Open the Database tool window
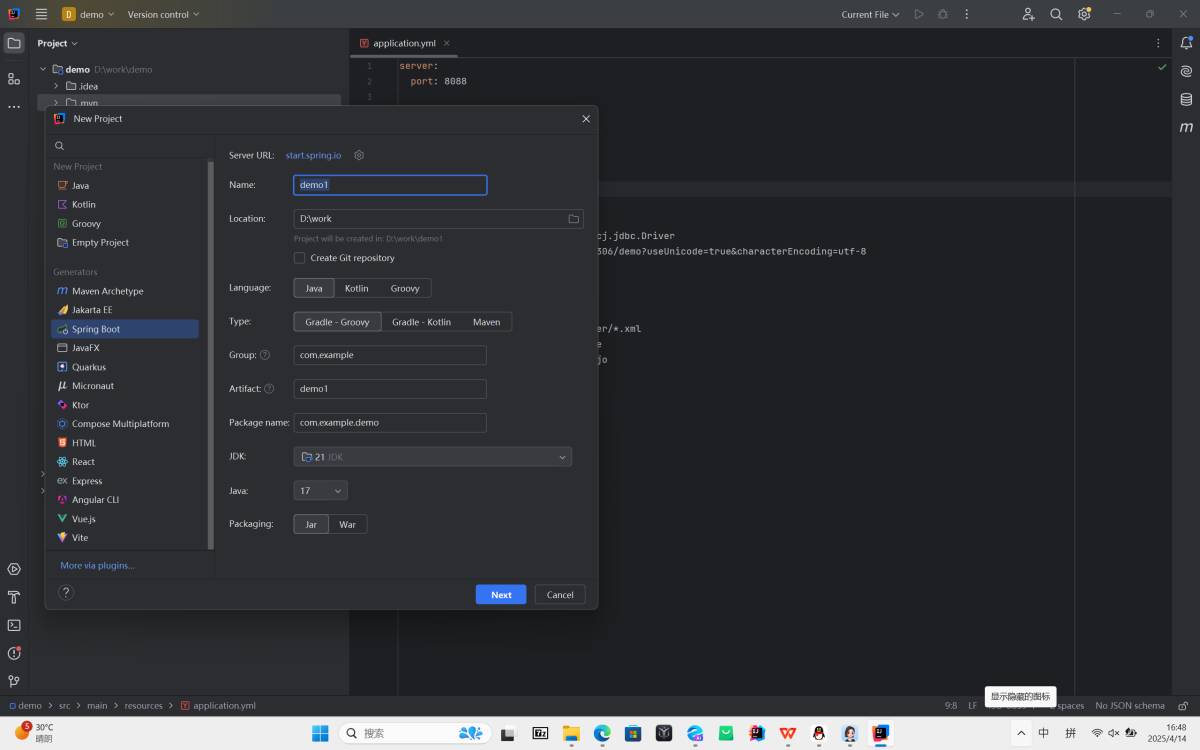 [1186, 99]
